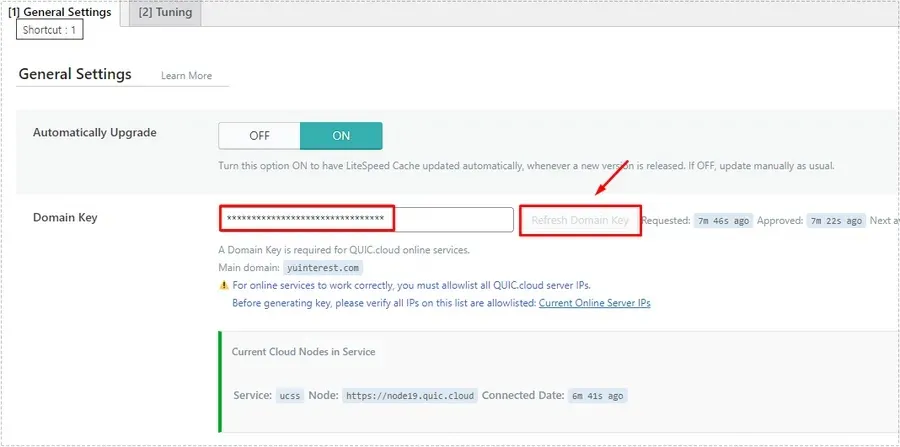The width and height of the screenshot is (900, 447).
Task: Open the Current Online Server IPs link
Action: click(x=594, y=303)
